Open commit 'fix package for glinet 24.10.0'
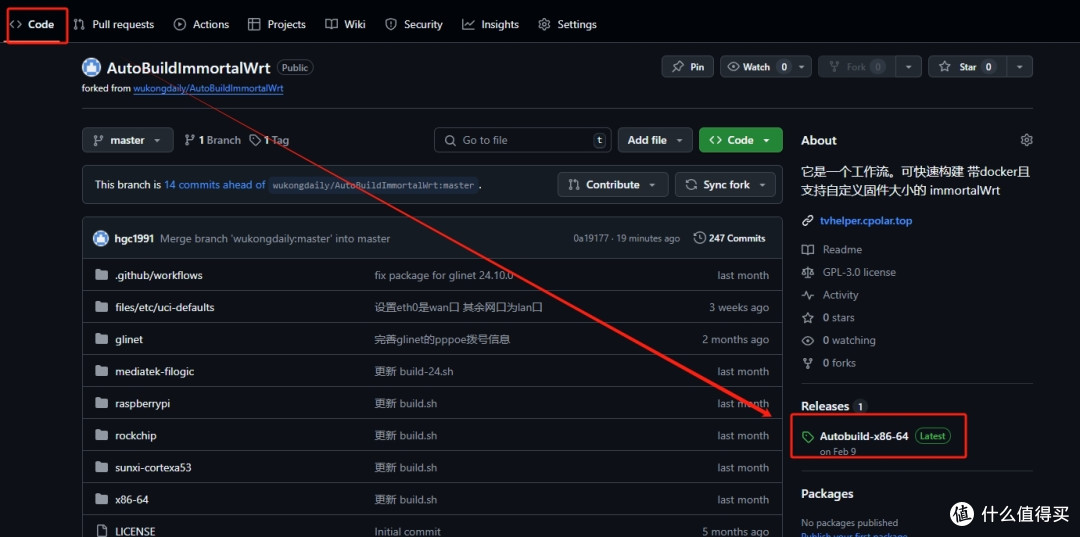1080x537 pixels. (x=444, y=275)
